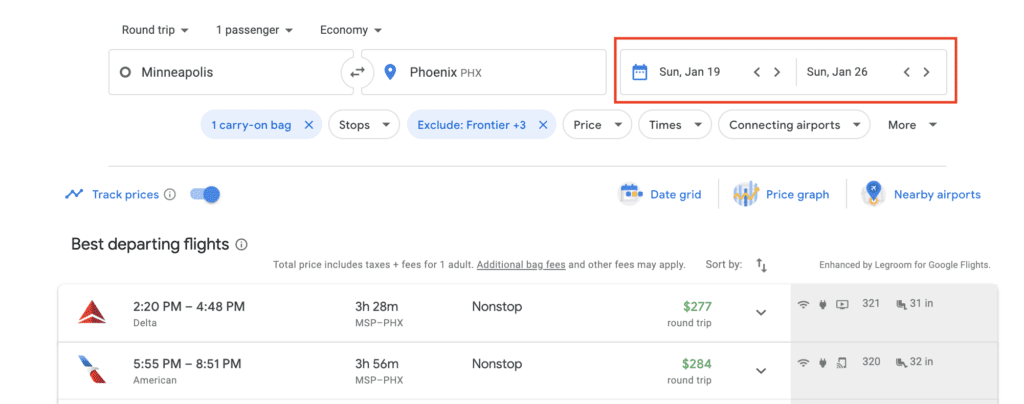Open the Price graph
This screenshot has width=1024, height=404.
pos(782,194)
